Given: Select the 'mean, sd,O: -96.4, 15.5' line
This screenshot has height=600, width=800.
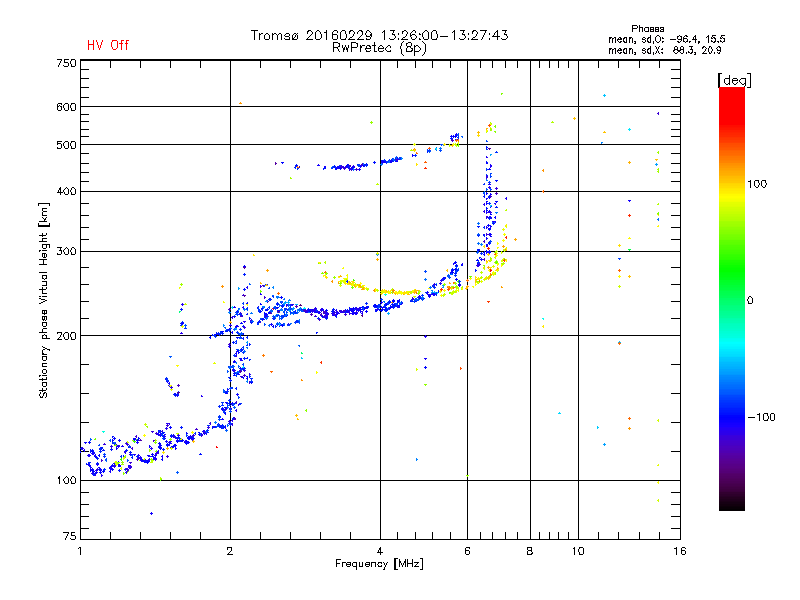Looking at the screenshot, I should click(x=666, y=39).
